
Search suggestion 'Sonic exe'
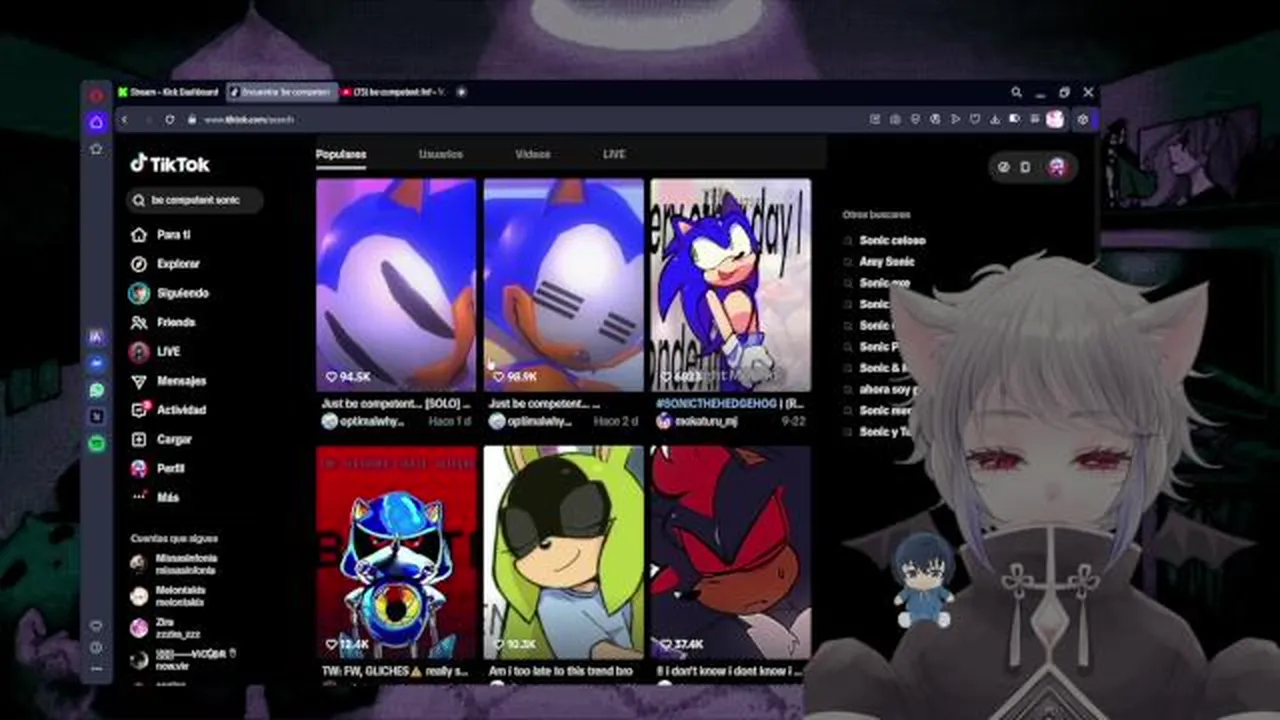click(885, 283)
